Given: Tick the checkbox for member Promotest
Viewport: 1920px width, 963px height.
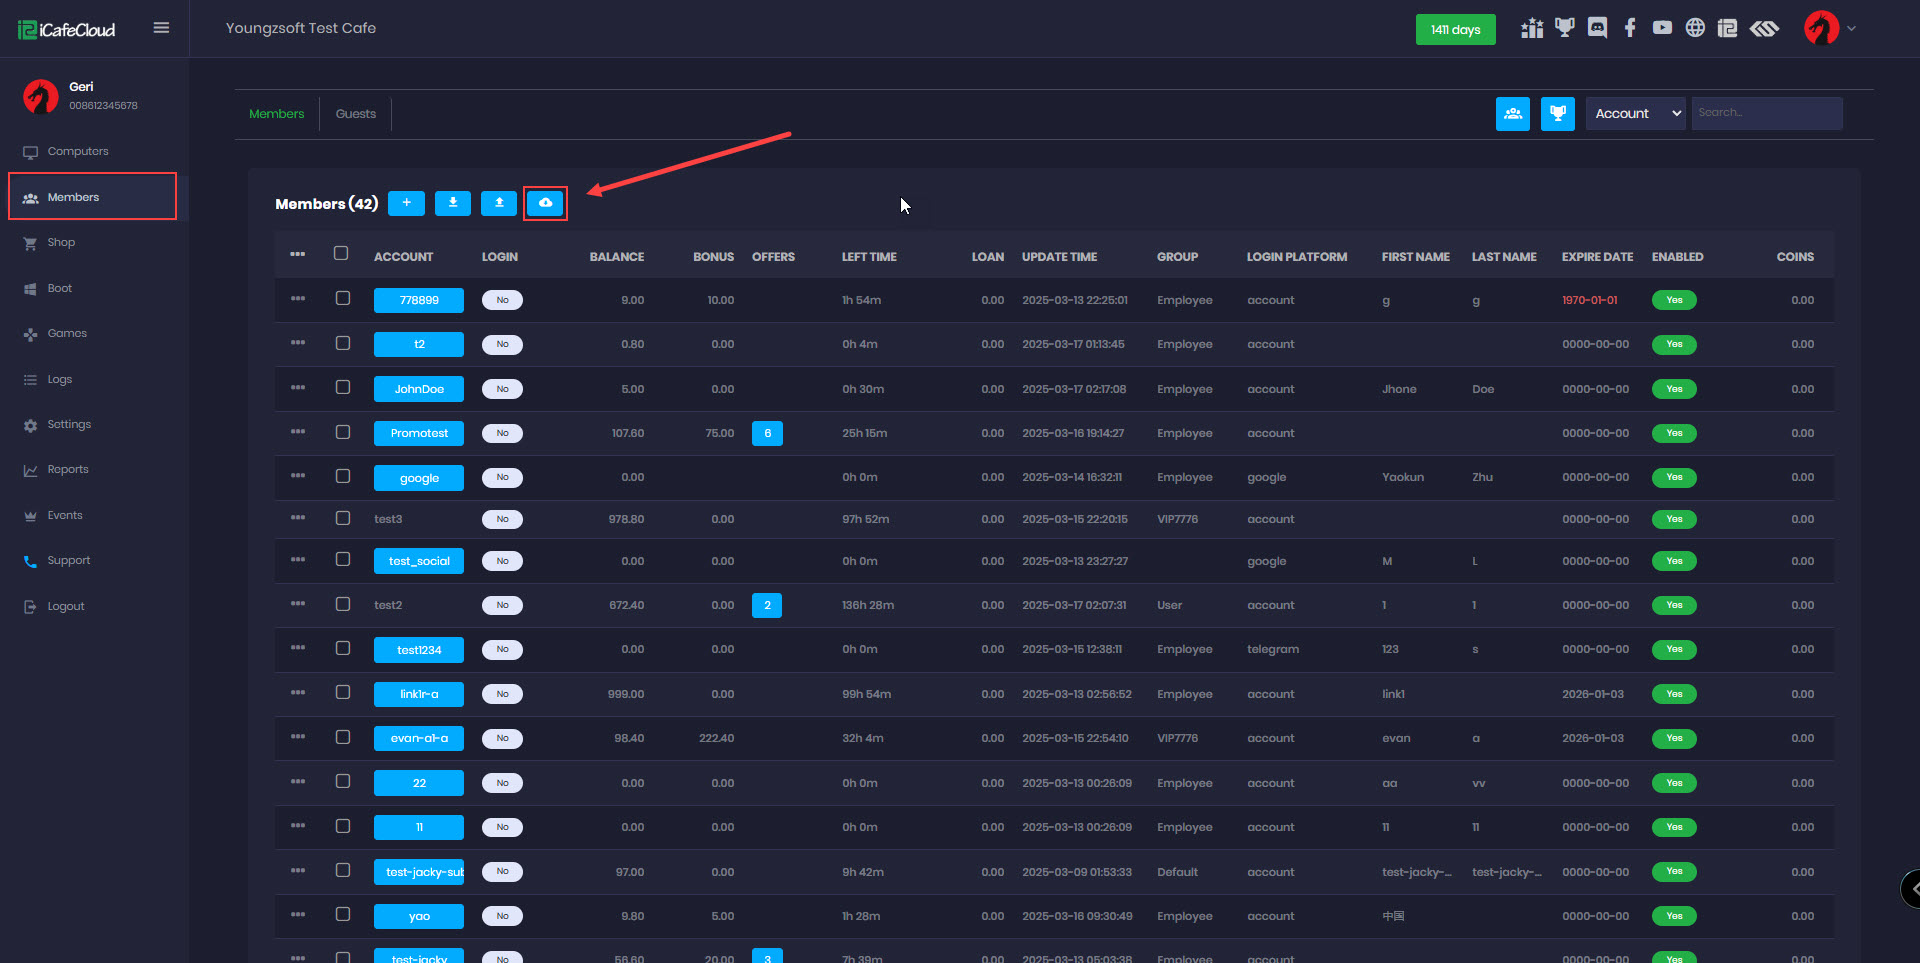Looking at the screenshot, I should coord(343,432).
